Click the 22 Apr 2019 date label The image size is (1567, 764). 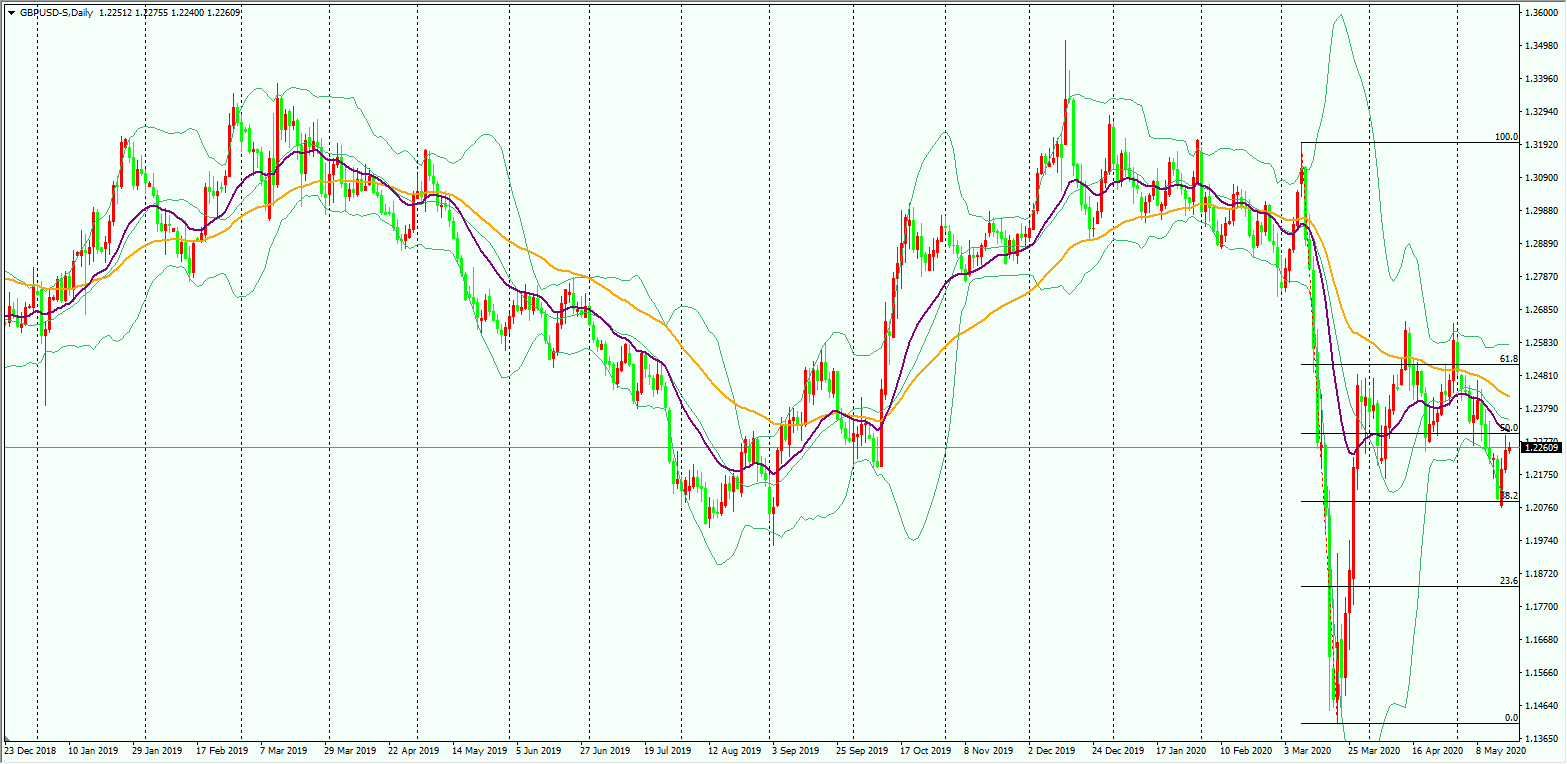click(x=415, y=749)
